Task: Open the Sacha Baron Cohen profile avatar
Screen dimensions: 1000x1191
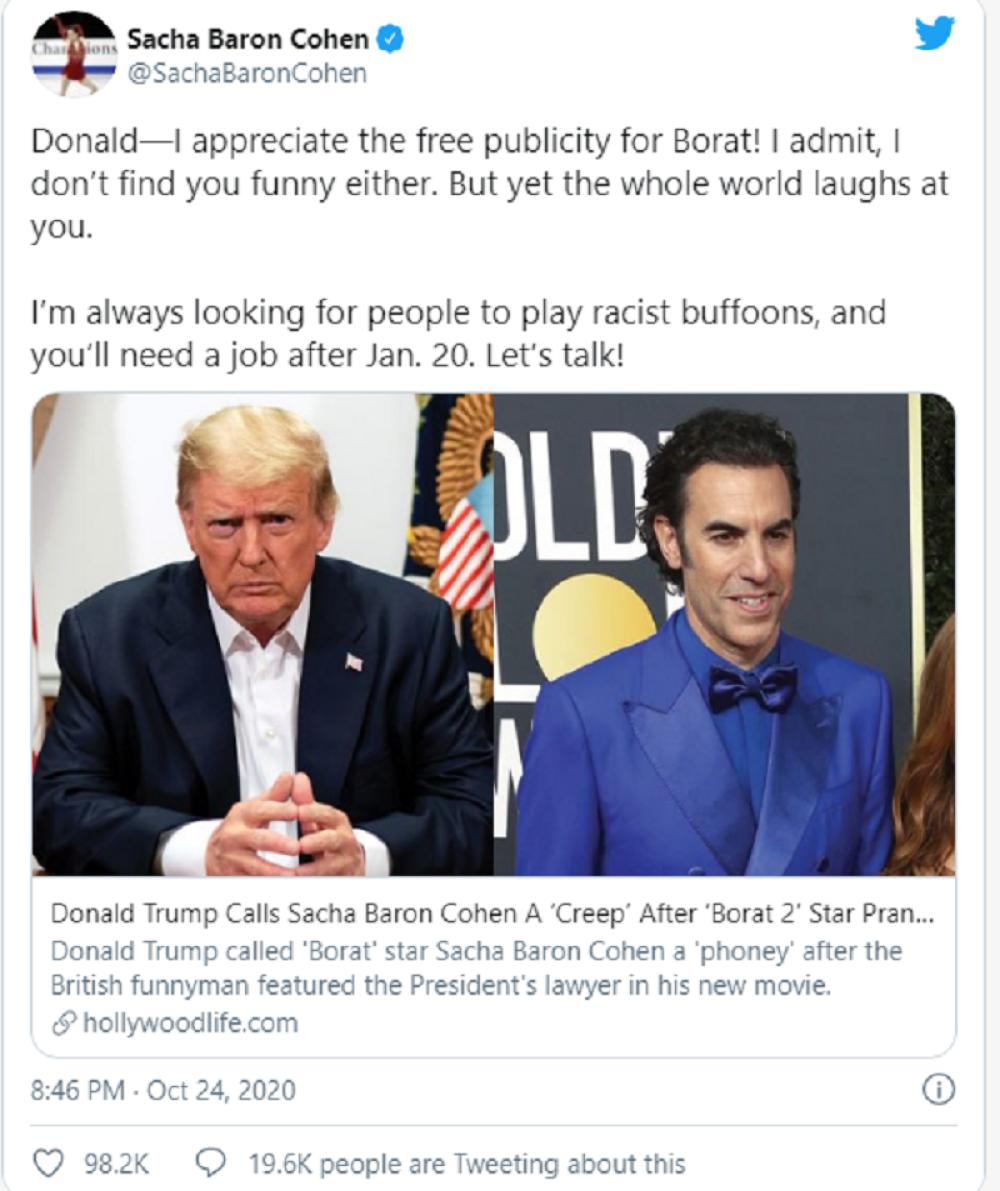Action: (73, 54)
